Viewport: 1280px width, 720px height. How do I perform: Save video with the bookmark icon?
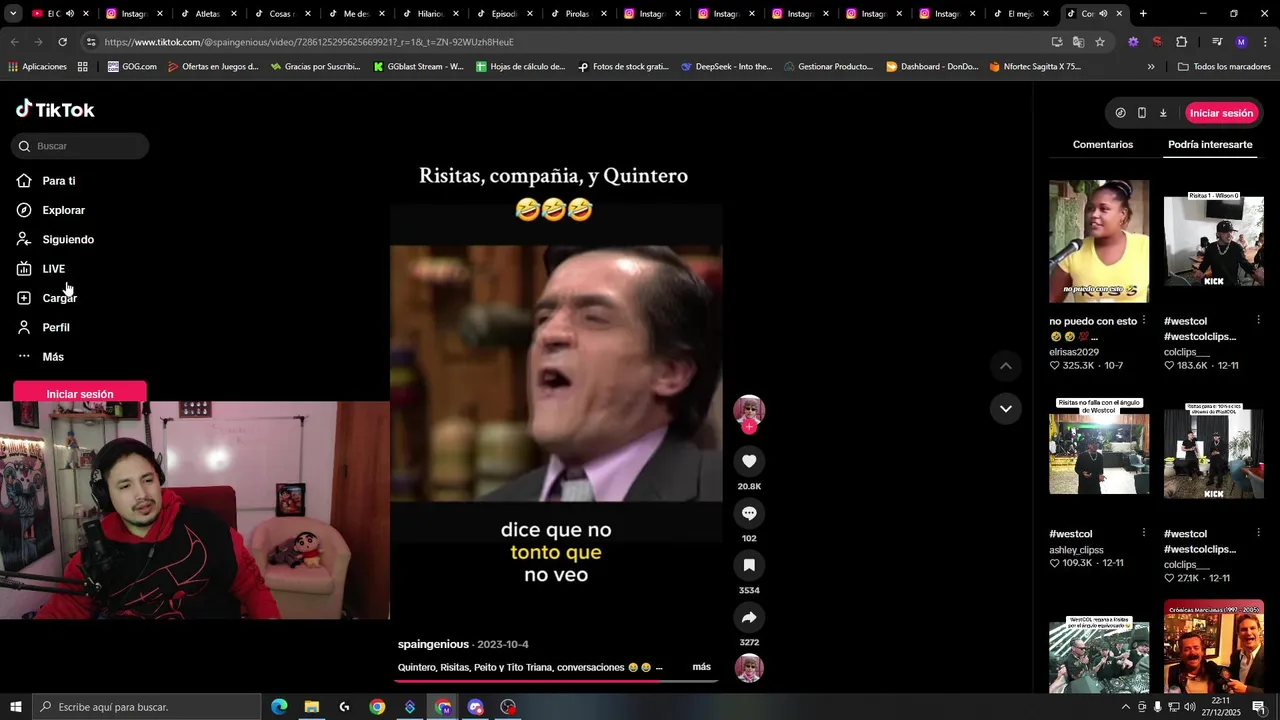pyautogui.click(x=749, y=565)
